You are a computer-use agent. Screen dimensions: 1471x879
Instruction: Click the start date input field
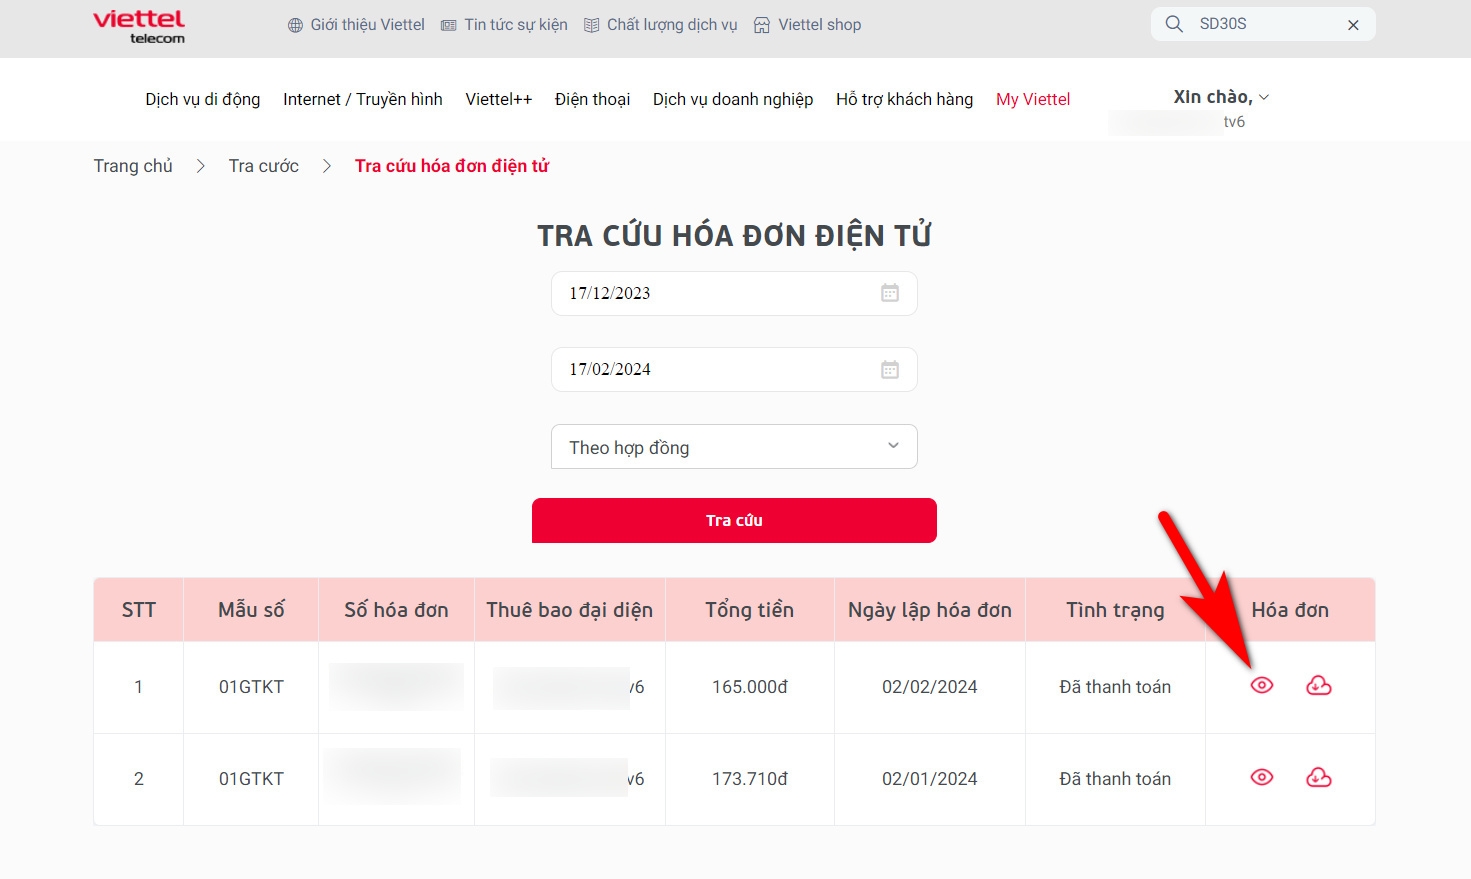(x=734, y=293)
